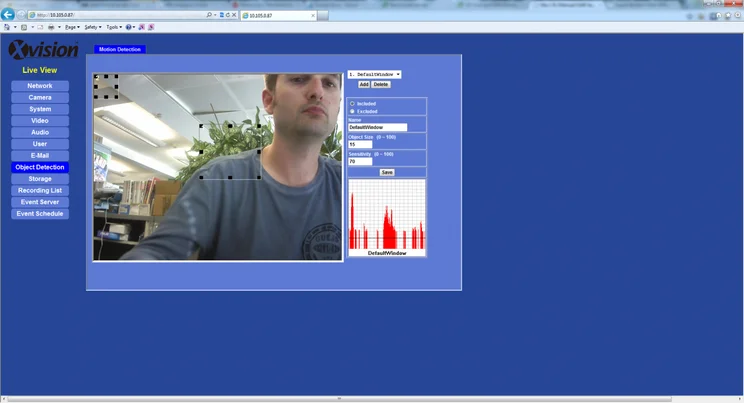Open the Object Detection menu item
Viewport: 744px width, 403px height.
tap(40, 167)
